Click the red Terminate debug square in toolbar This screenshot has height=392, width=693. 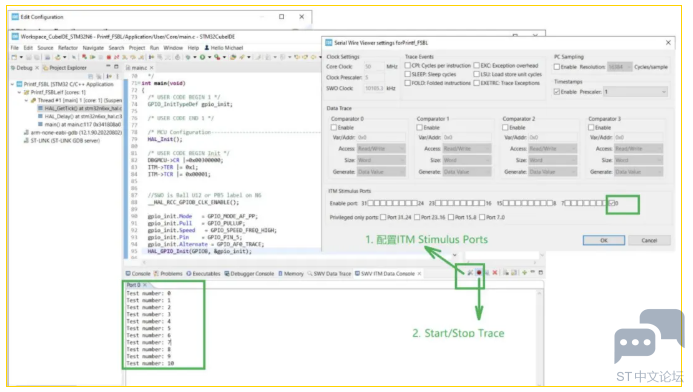[109, 57]
